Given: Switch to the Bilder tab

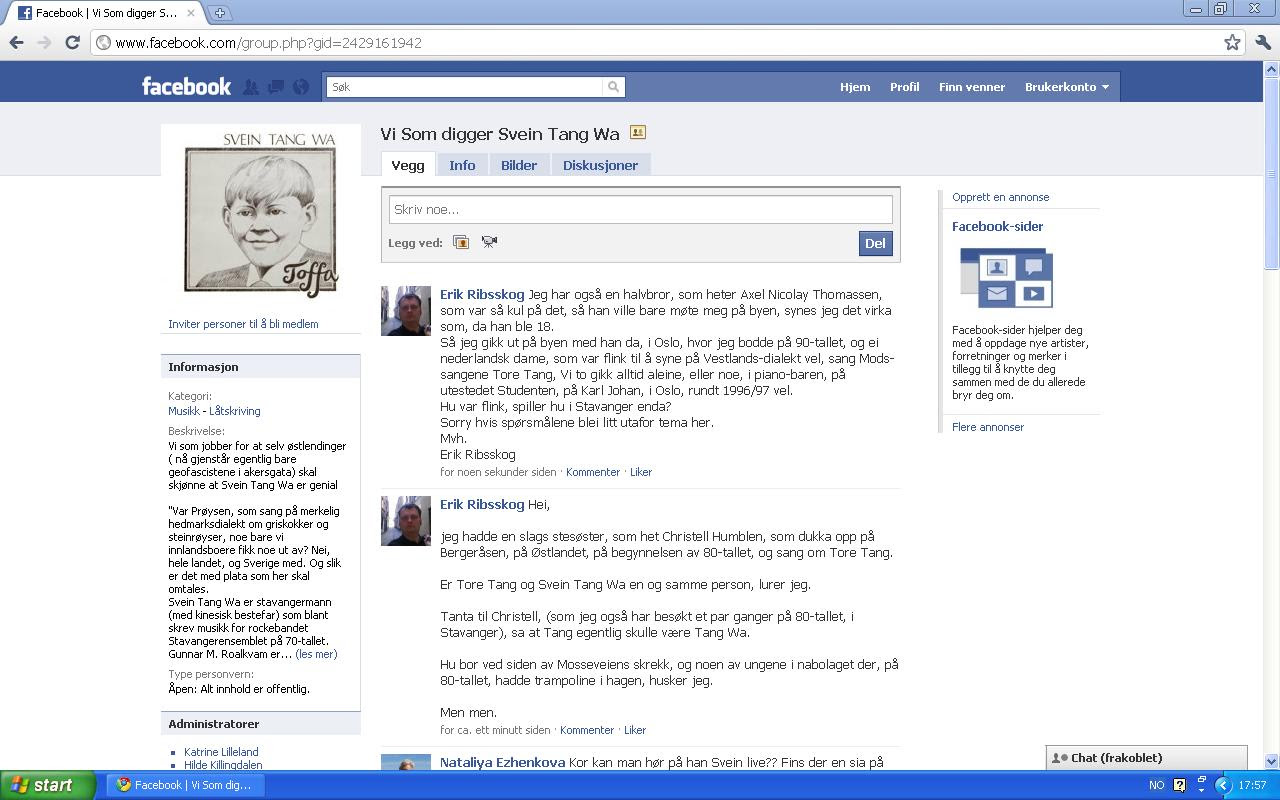Looking at the screenshot, I should coord(519,165).
